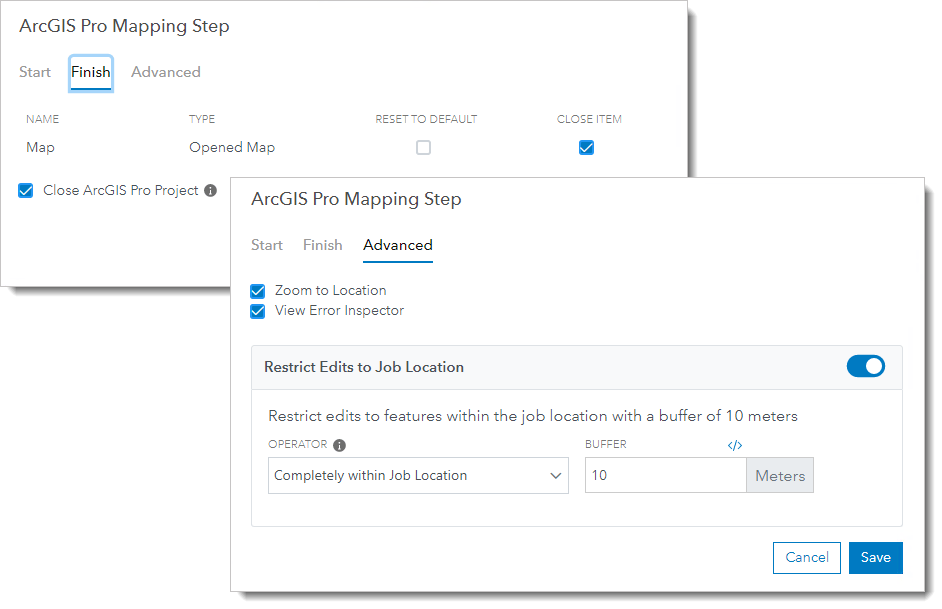Click the Save button
Image resolution: width=942 pixels, height=609 pixels.
click(875, 557)
